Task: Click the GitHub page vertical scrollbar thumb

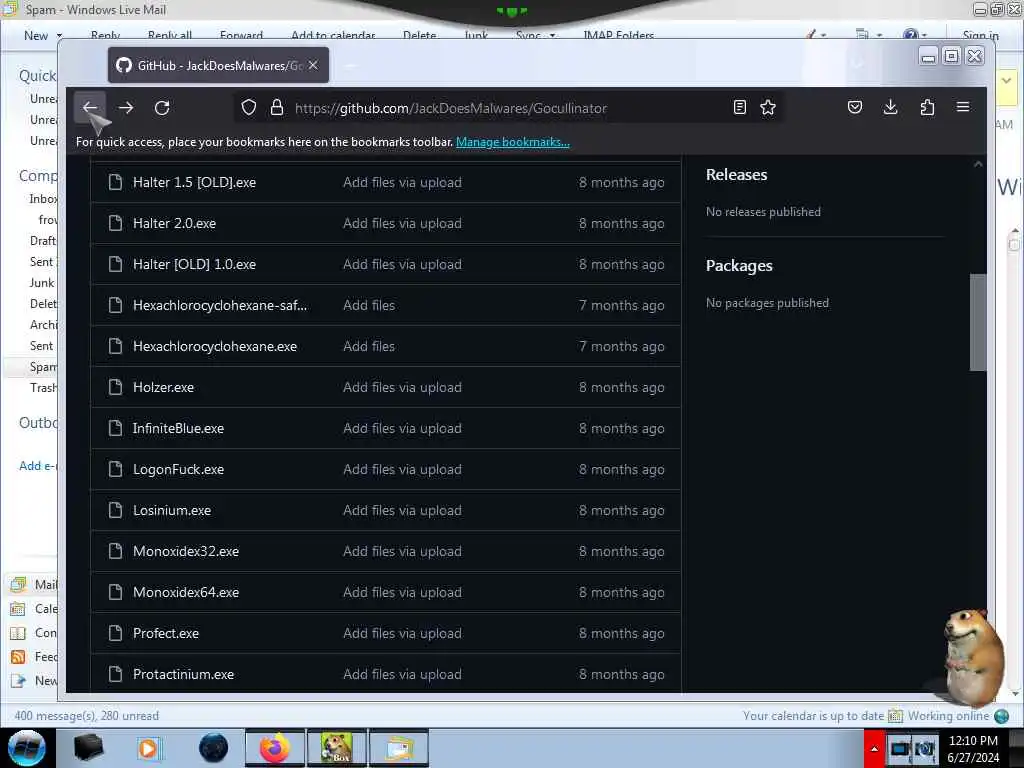Action: [x=978, y=322]
